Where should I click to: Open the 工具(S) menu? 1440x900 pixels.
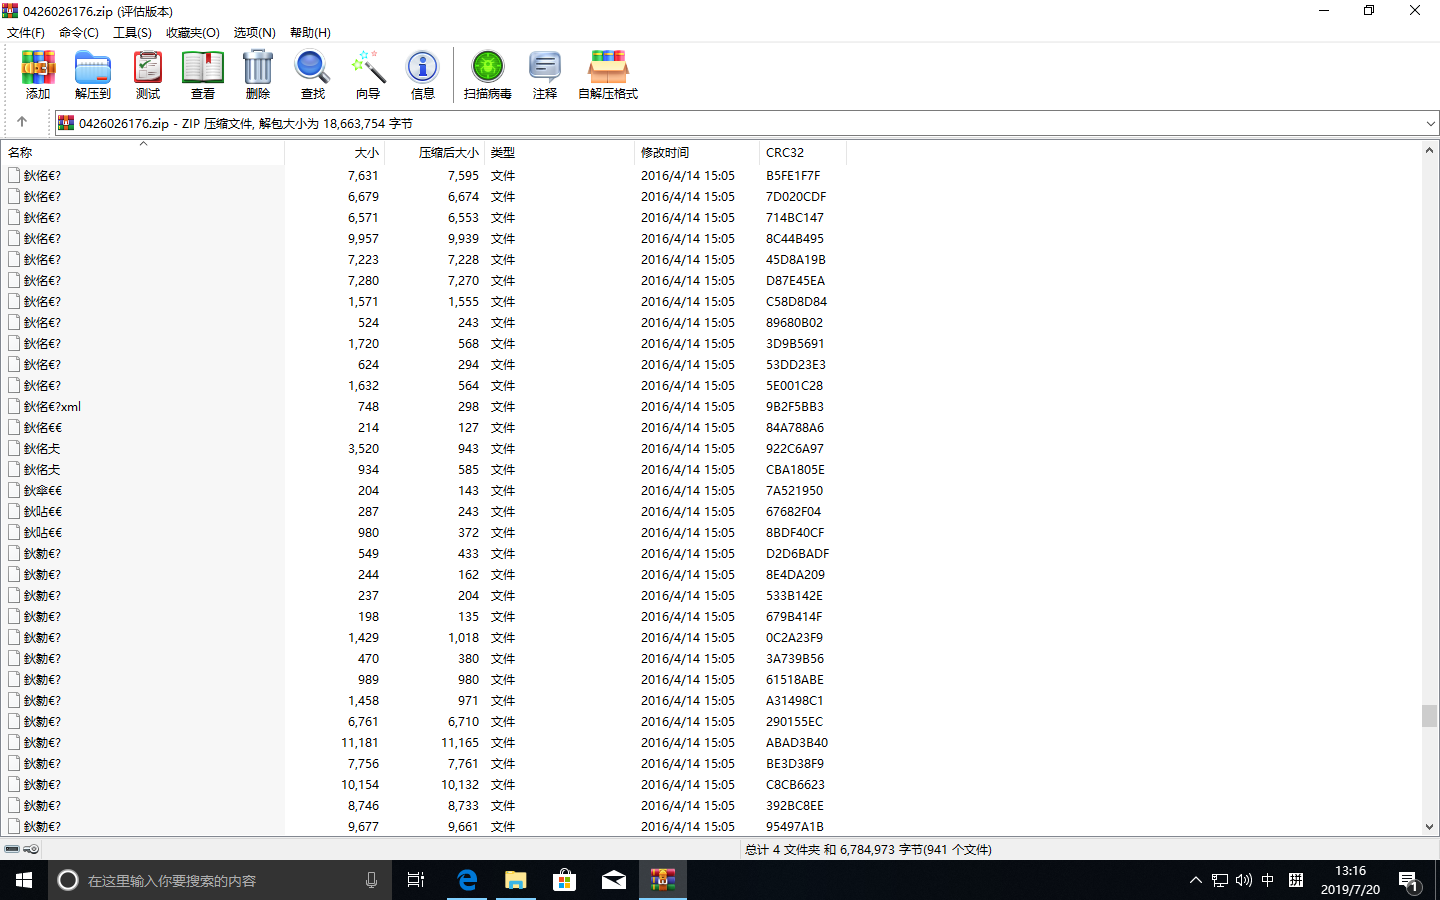(x=132, y=33)
